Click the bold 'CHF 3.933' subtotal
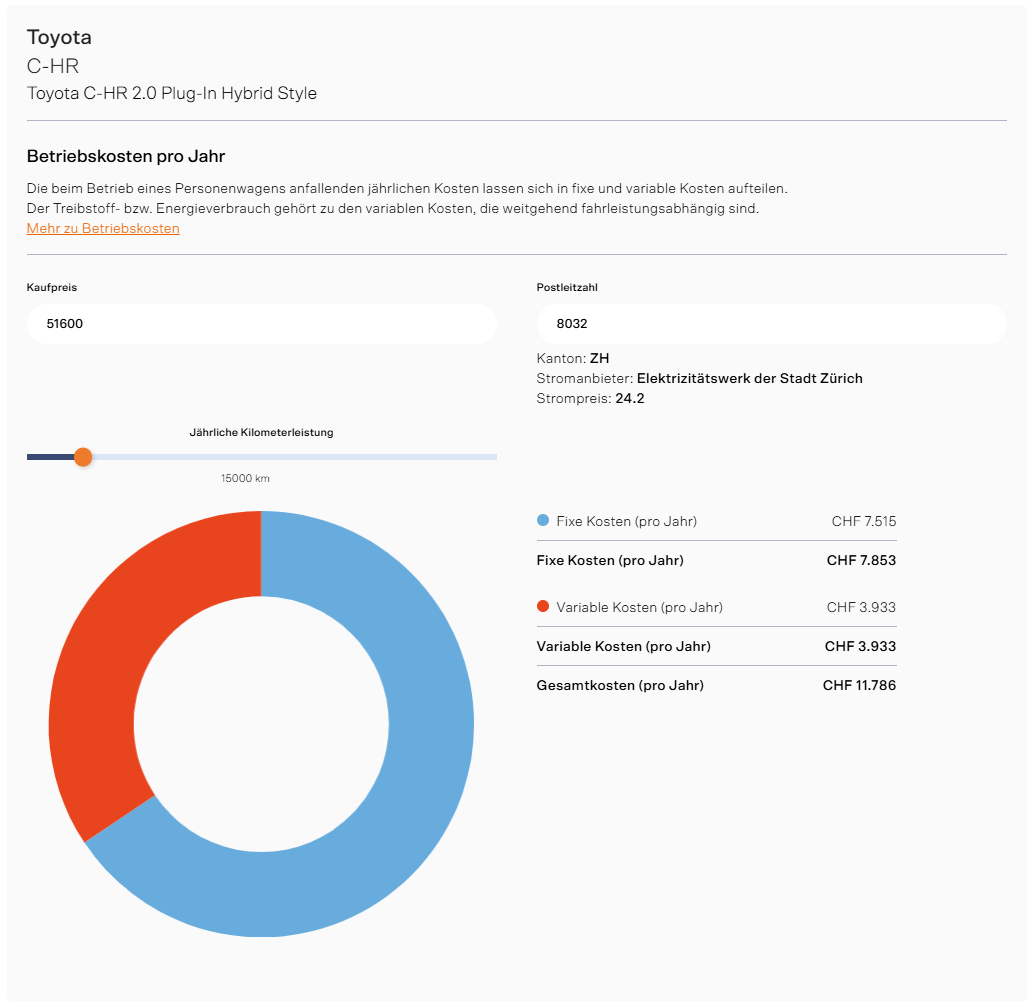Image resolution: width=1034 pixels, height=1007 pixels. tap(861, 647)
